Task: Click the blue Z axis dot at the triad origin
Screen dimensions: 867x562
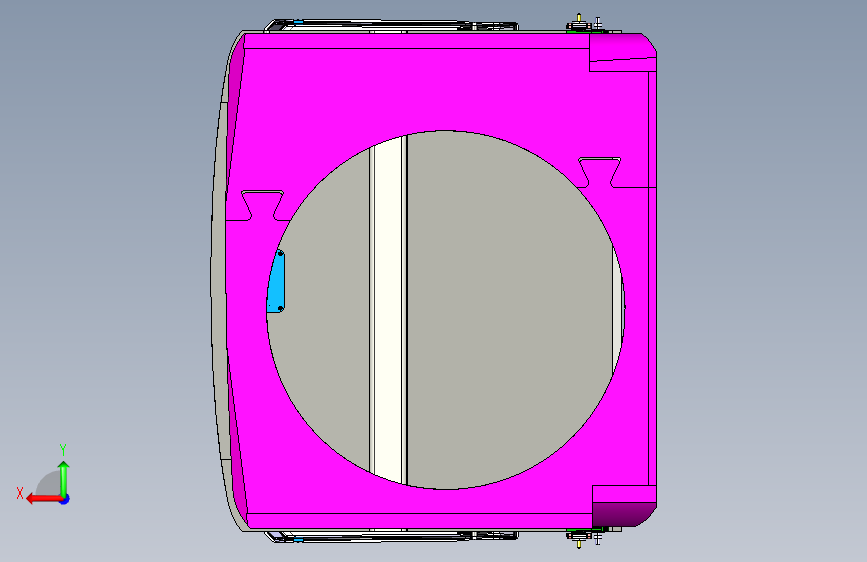Action: tap(65, 499)
